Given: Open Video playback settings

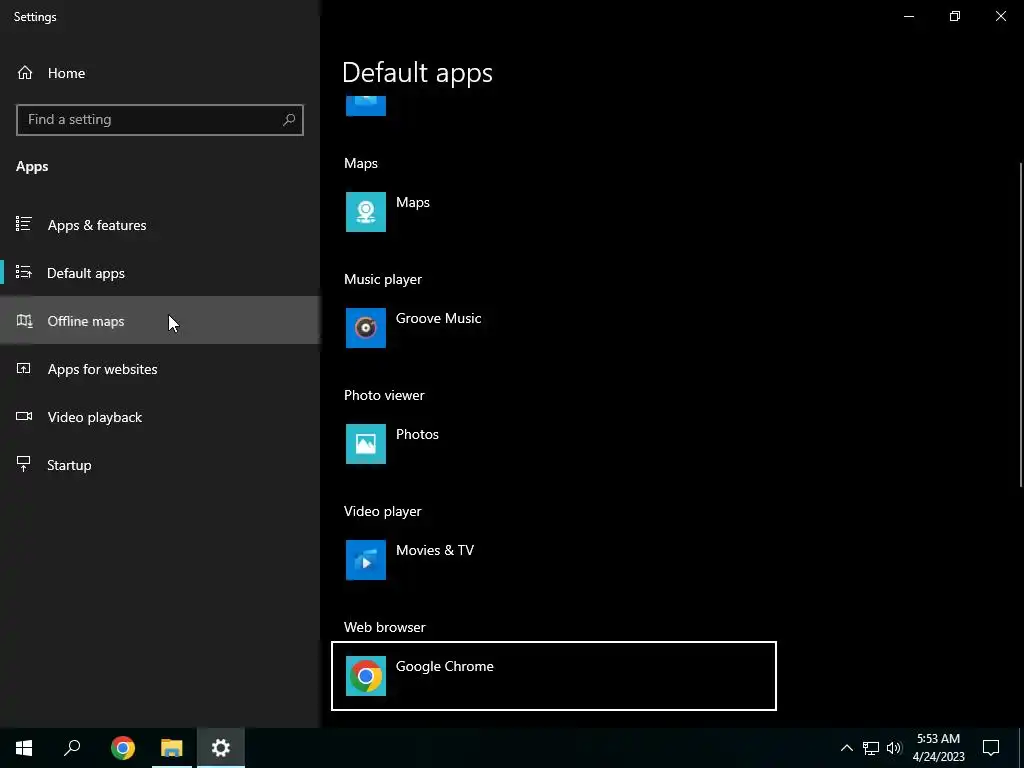Looking at the screenshot, I should (160, 417).
